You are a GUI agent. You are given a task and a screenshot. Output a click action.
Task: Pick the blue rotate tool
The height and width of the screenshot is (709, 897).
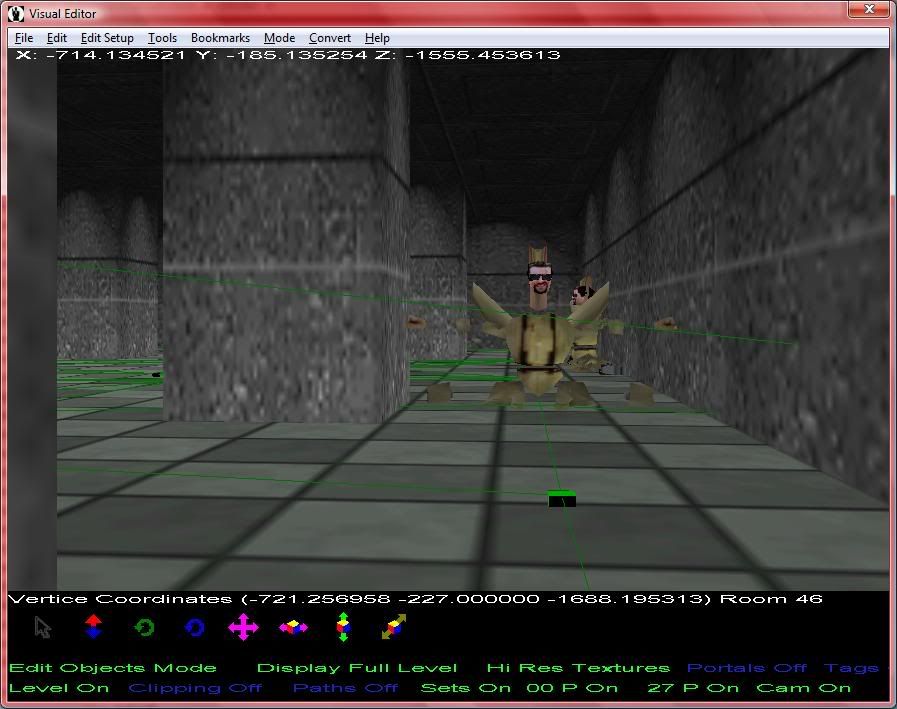coord(195,628)
